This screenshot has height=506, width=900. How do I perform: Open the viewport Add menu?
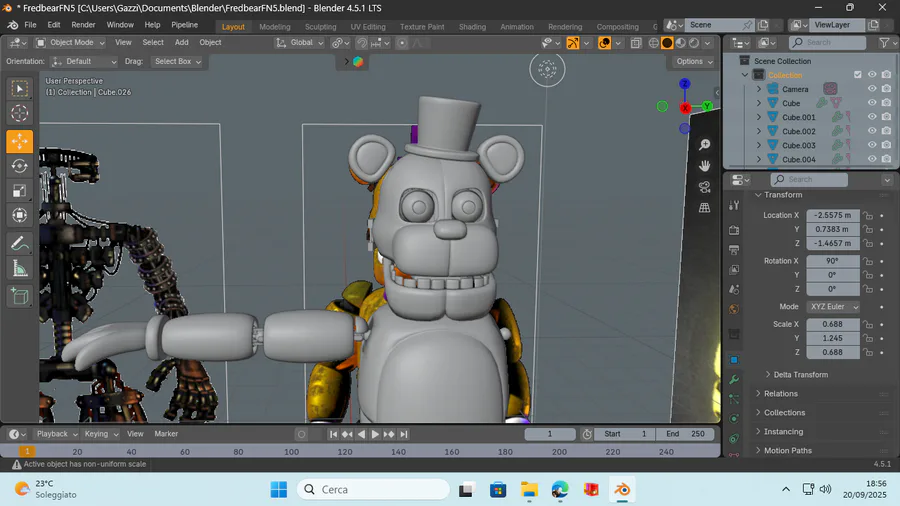click(181, 42)
